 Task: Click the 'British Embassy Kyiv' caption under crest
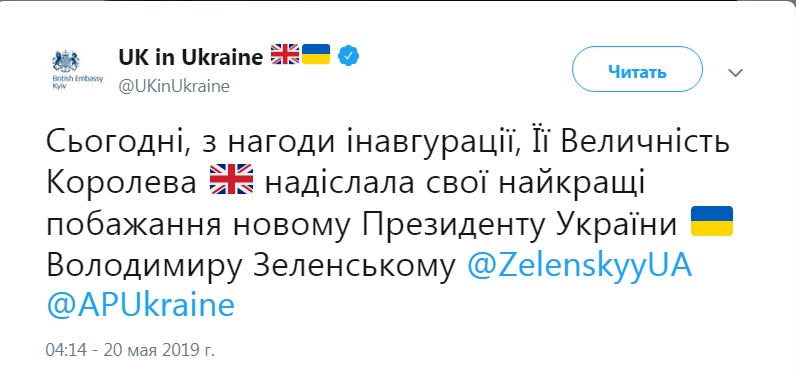pos(78,83)
